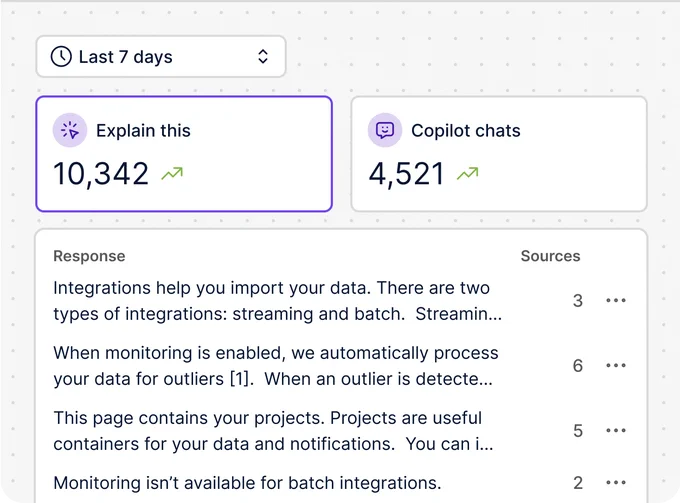Click the Explain this cursor sparkle icon
680x503 pixels.
[70, 130]
